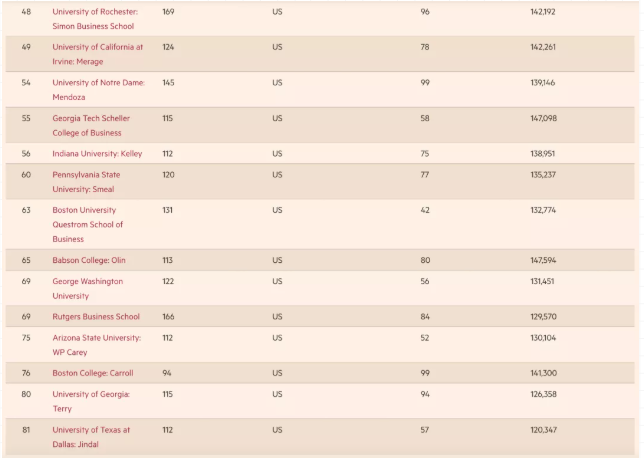
Task: Open Babson College: Olin link
Action: pyautogui.click(x=92, y=260)
